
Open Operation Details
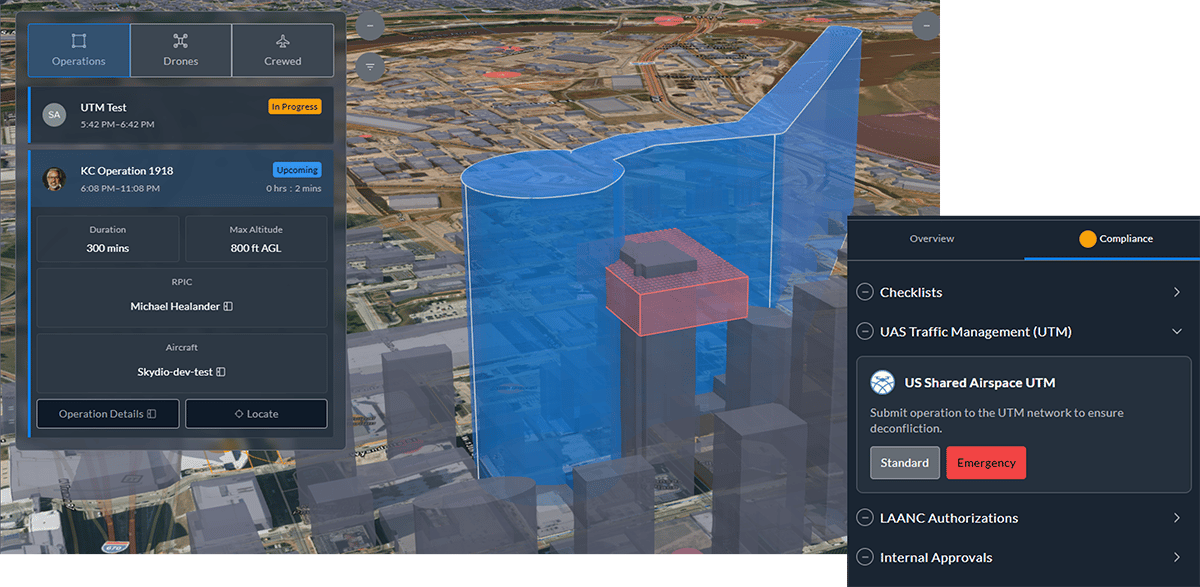[x=108, y=414]
